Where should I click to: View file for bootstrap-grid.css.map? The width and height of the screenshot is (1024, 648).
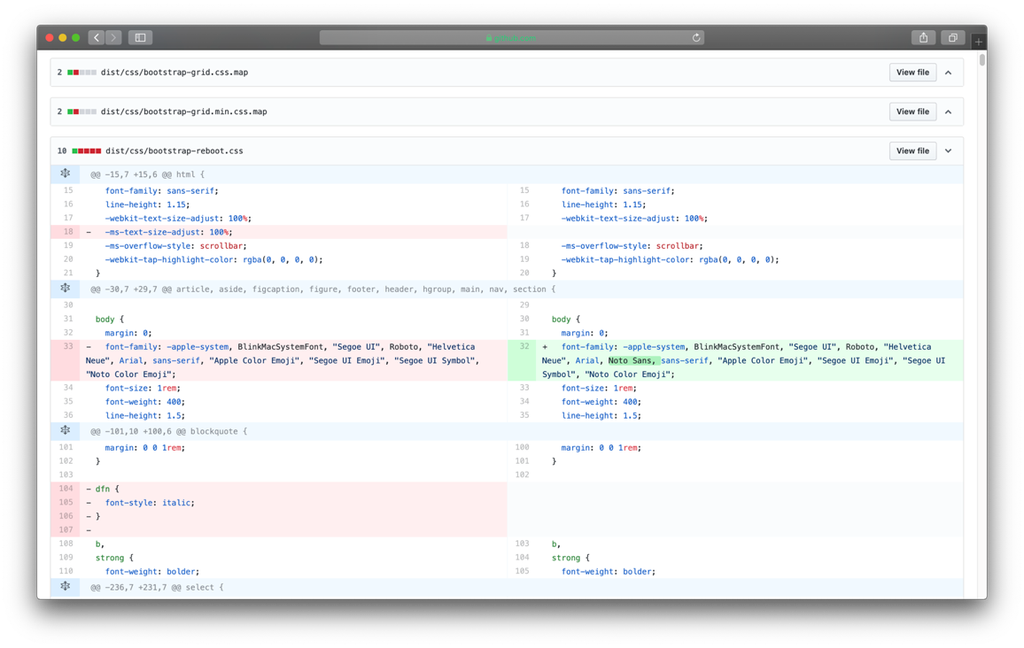(912, 73)
